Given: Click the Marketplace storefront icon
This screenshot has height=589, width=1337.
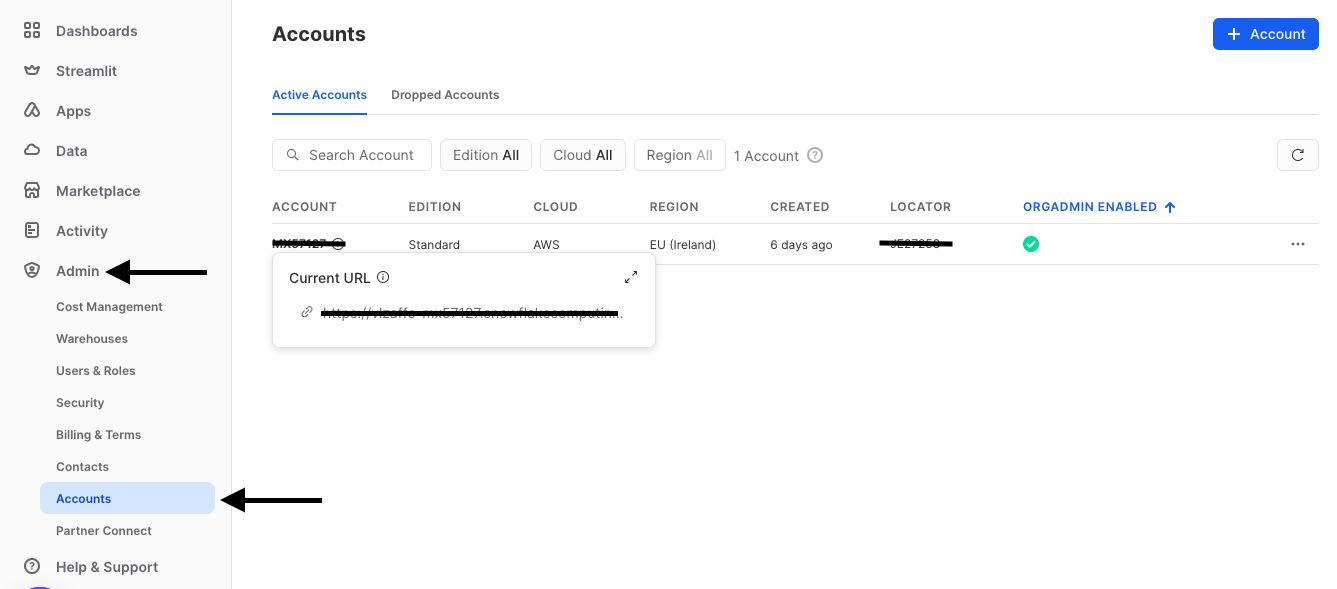Looking at the screenshot, I should tap(32, 191).
